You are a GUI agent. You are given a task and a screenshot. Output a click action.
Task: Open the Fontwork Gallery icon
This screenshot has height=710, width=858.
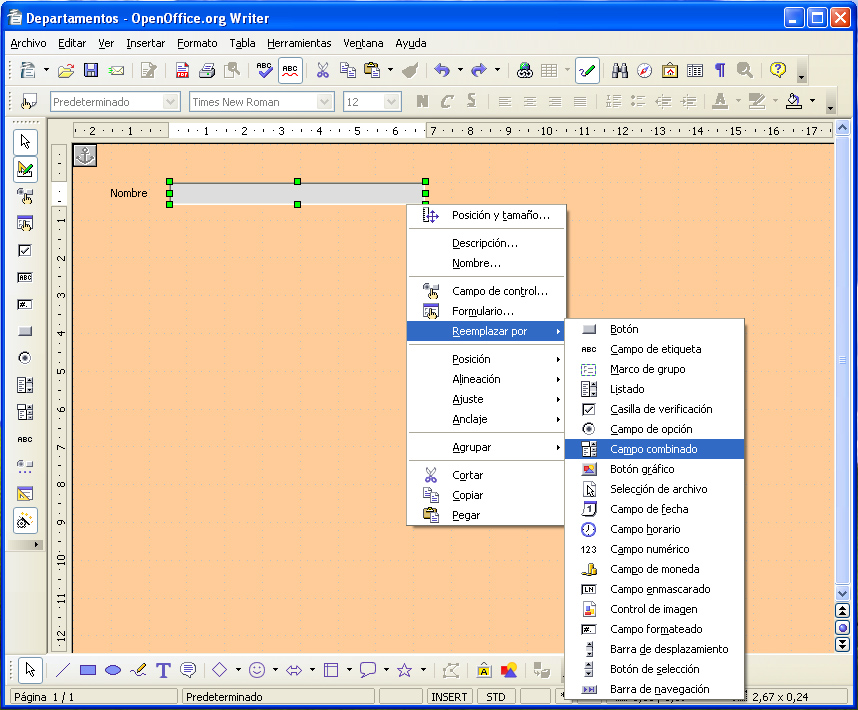pyautogui.click(x=484, y=670)
